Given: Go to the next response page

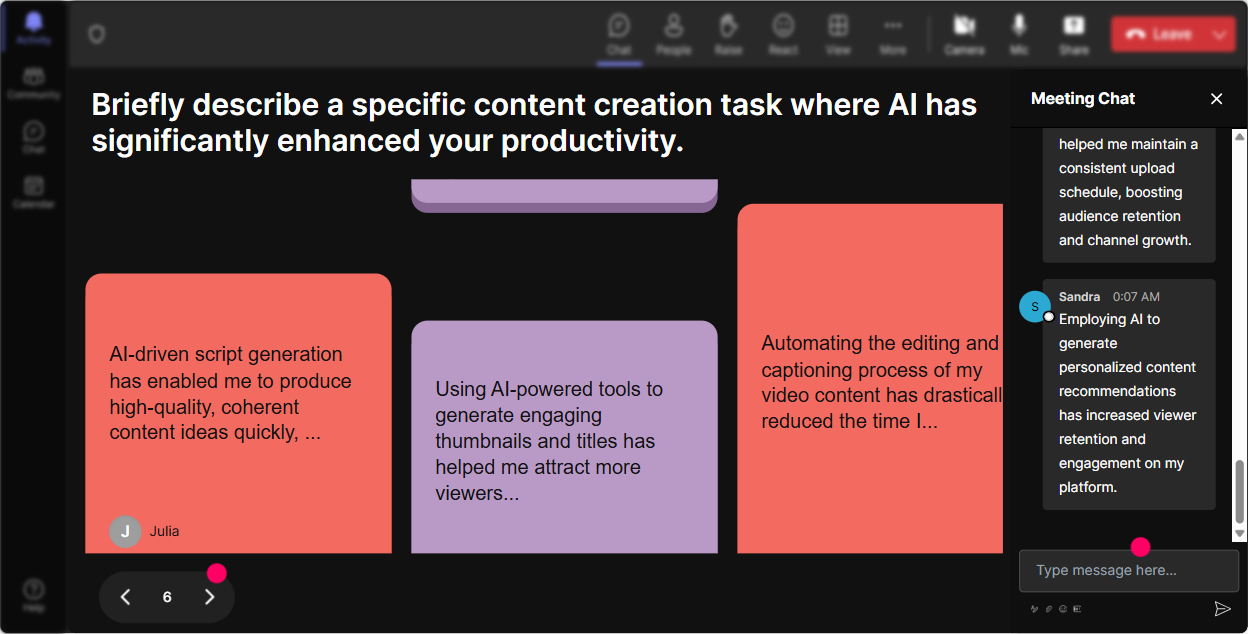Looking at the screenshot, I should click(209, 597).
